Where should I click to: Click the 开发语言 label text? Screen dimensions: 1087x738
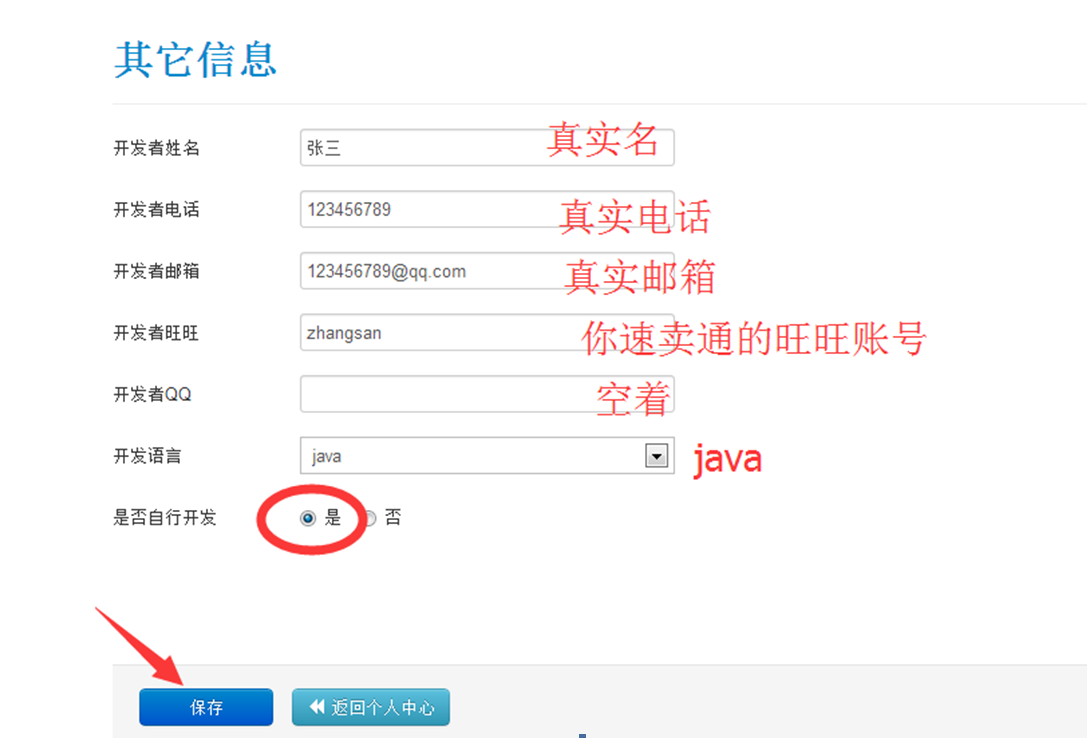pyautogui.click(x=148, y=456)
